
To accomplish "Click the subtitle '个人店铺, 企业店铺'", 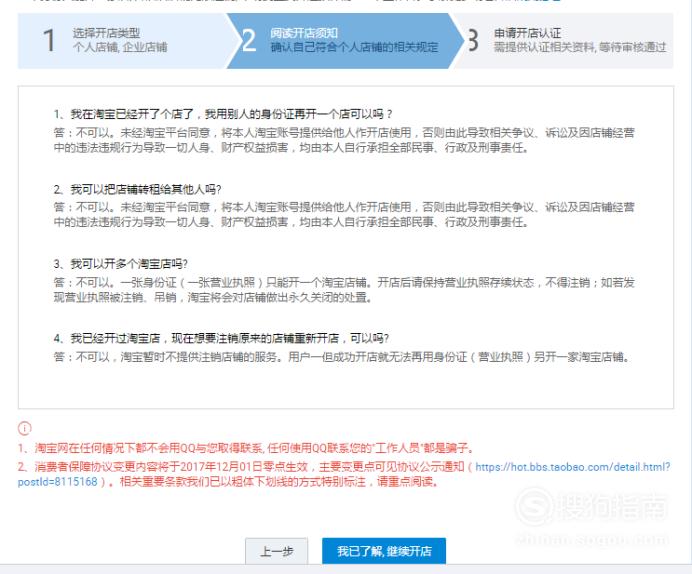I will (x=120, y=47).
